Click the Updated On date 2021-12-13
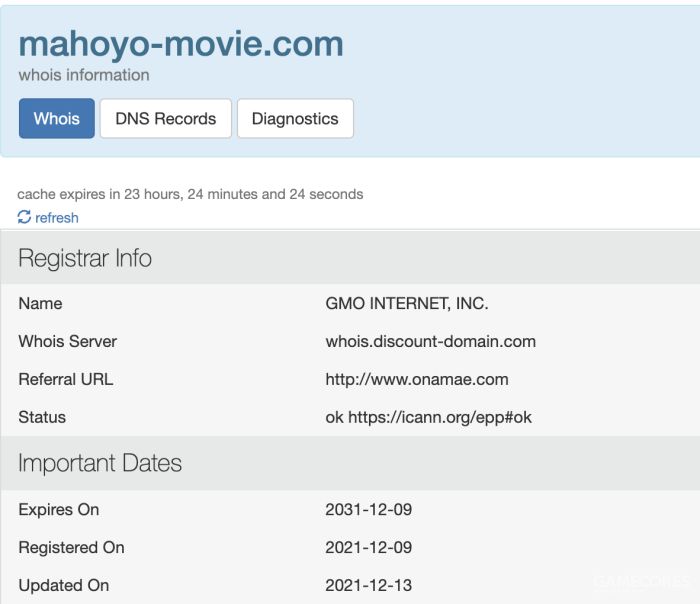The image size is (700, 604). (368, 585)
